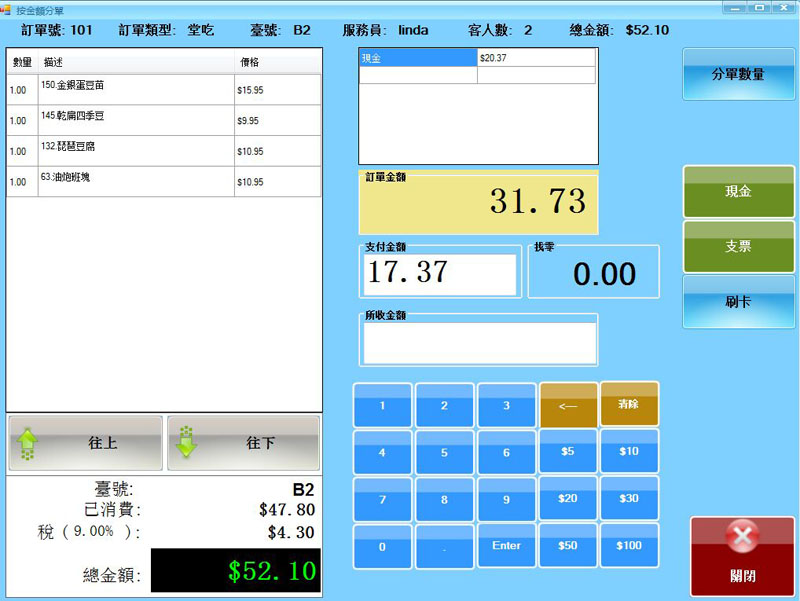
Task: Tap the $20 quick amount key
Action: click(x=568, y=498)
